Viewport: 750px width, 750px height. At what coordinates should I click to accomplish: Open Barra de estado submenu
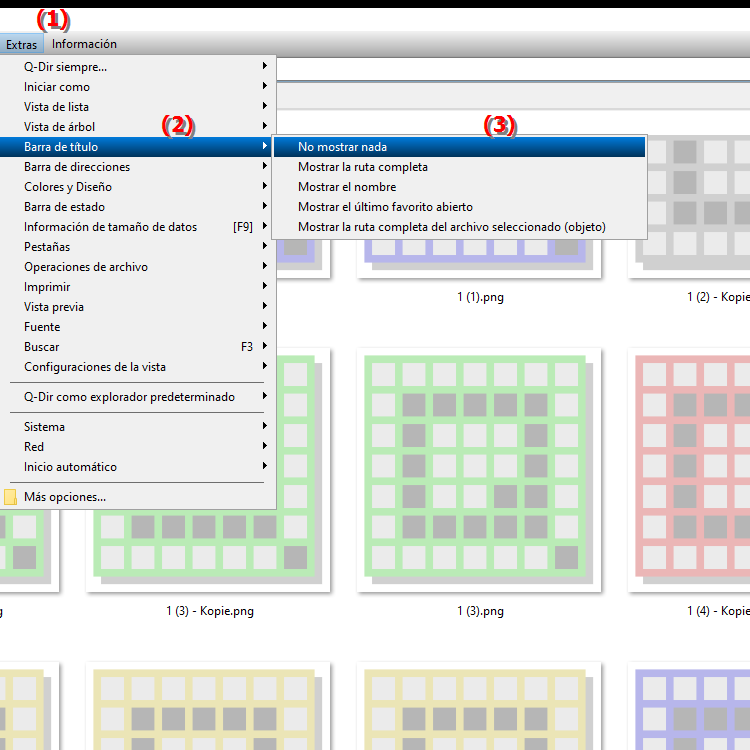(x=138, y=207)
